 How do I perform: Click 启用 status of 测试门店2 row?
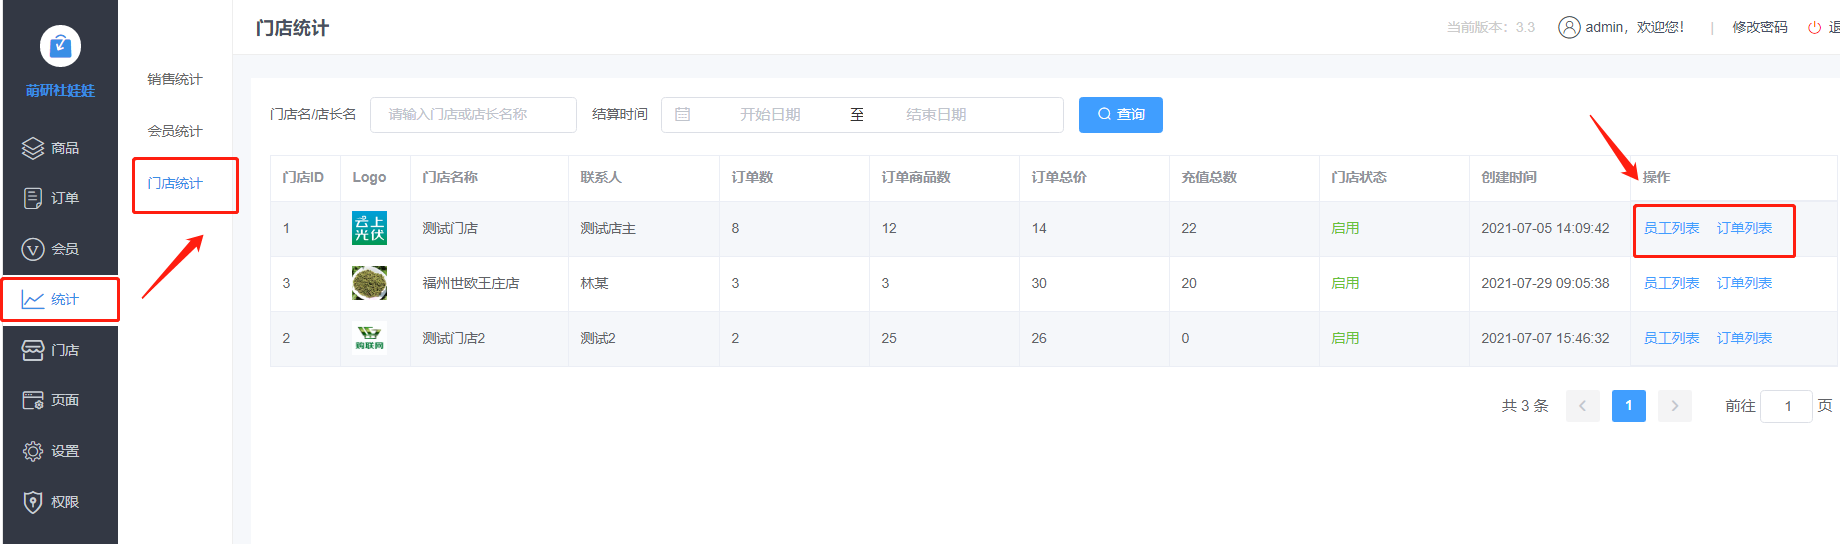click(1345, 338)
